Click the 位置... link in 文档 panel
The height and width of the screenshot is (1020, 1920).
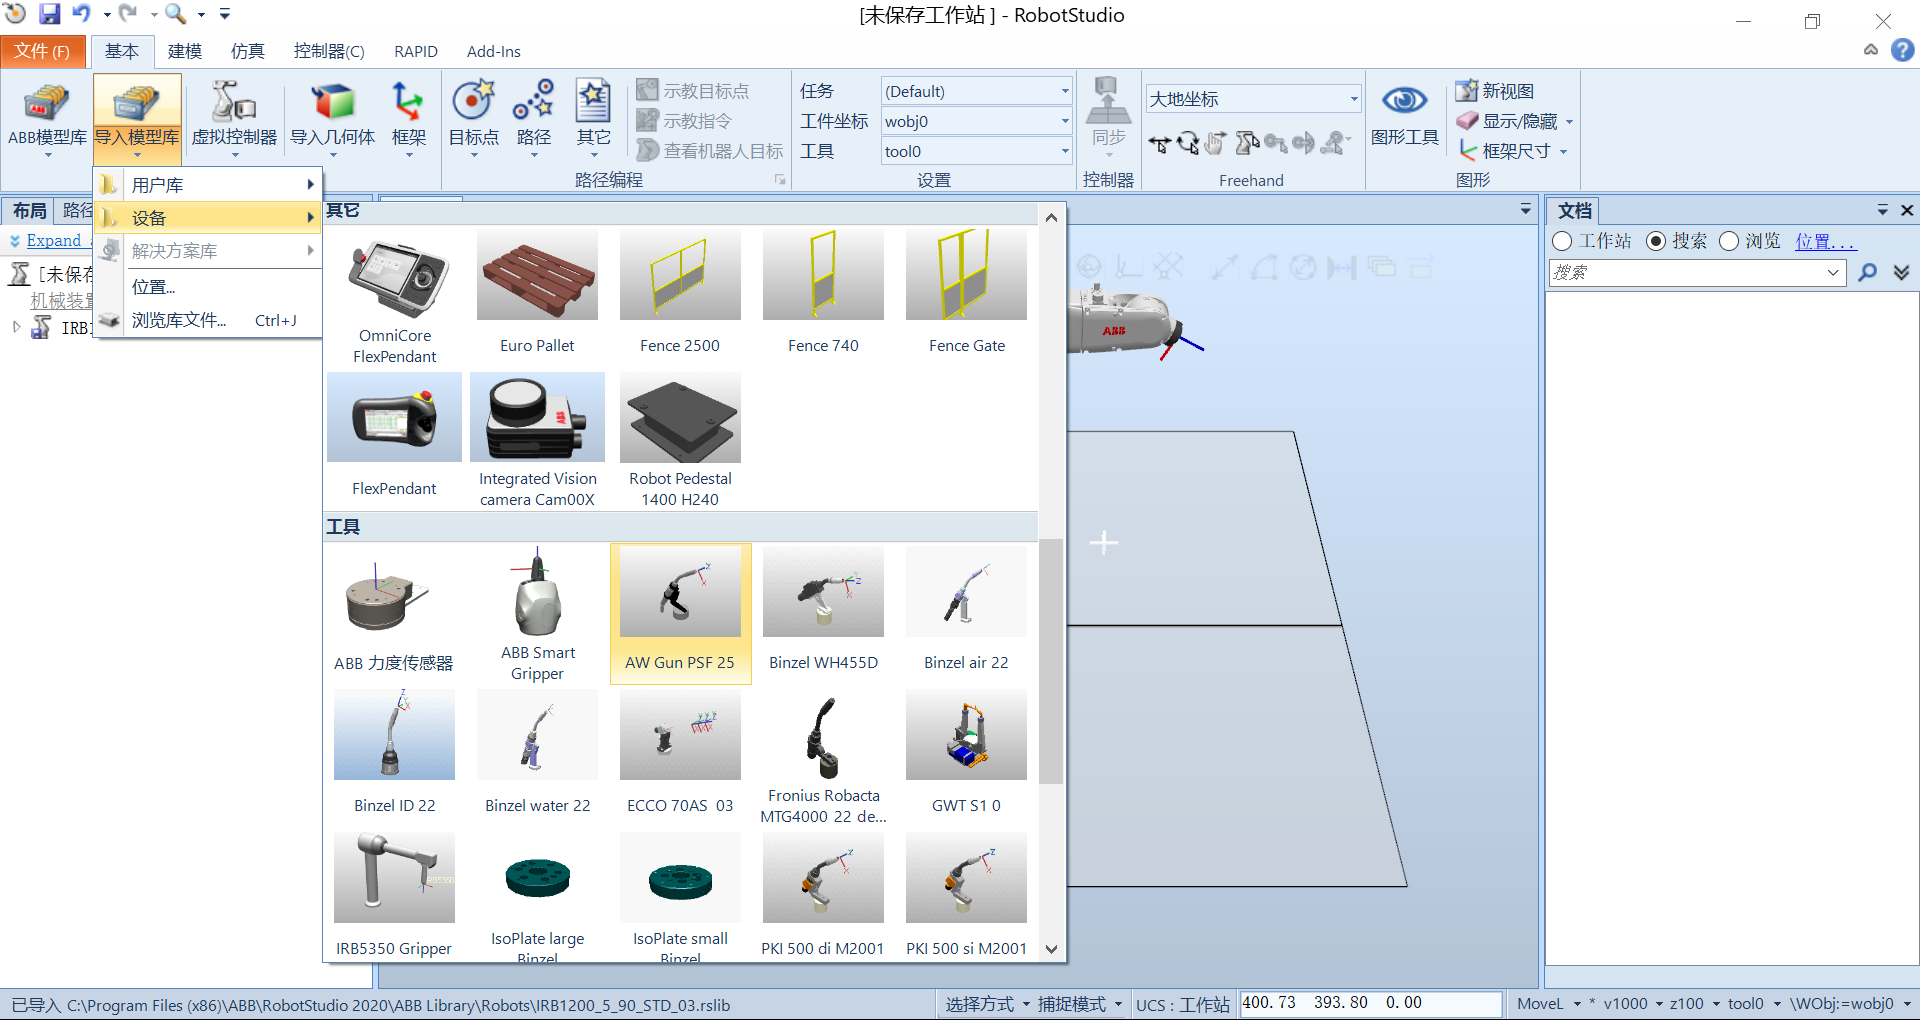[1825, 241]
